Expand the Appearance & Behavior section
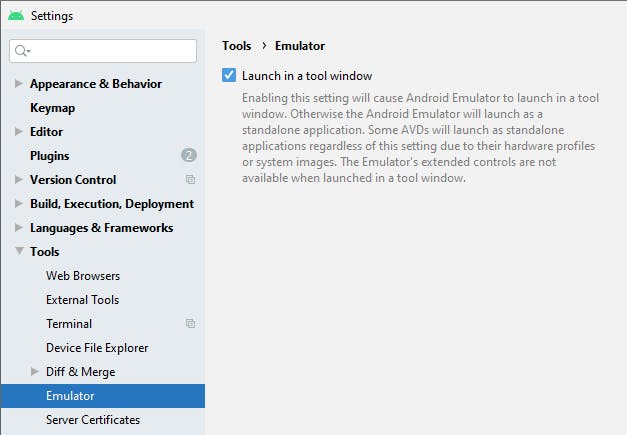The height and width of the screenshot is (435, 627). click(x=19, y=84)
